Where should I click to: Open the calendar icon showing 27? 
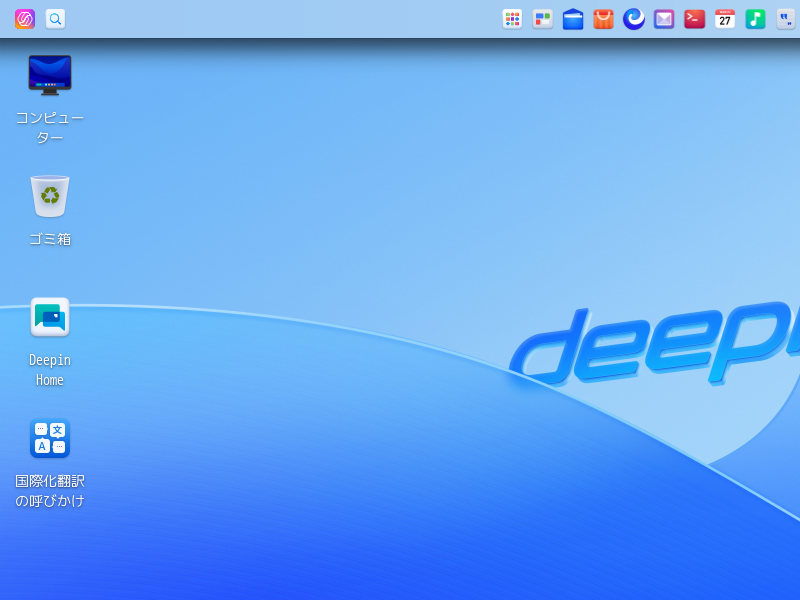click(724, 19)
